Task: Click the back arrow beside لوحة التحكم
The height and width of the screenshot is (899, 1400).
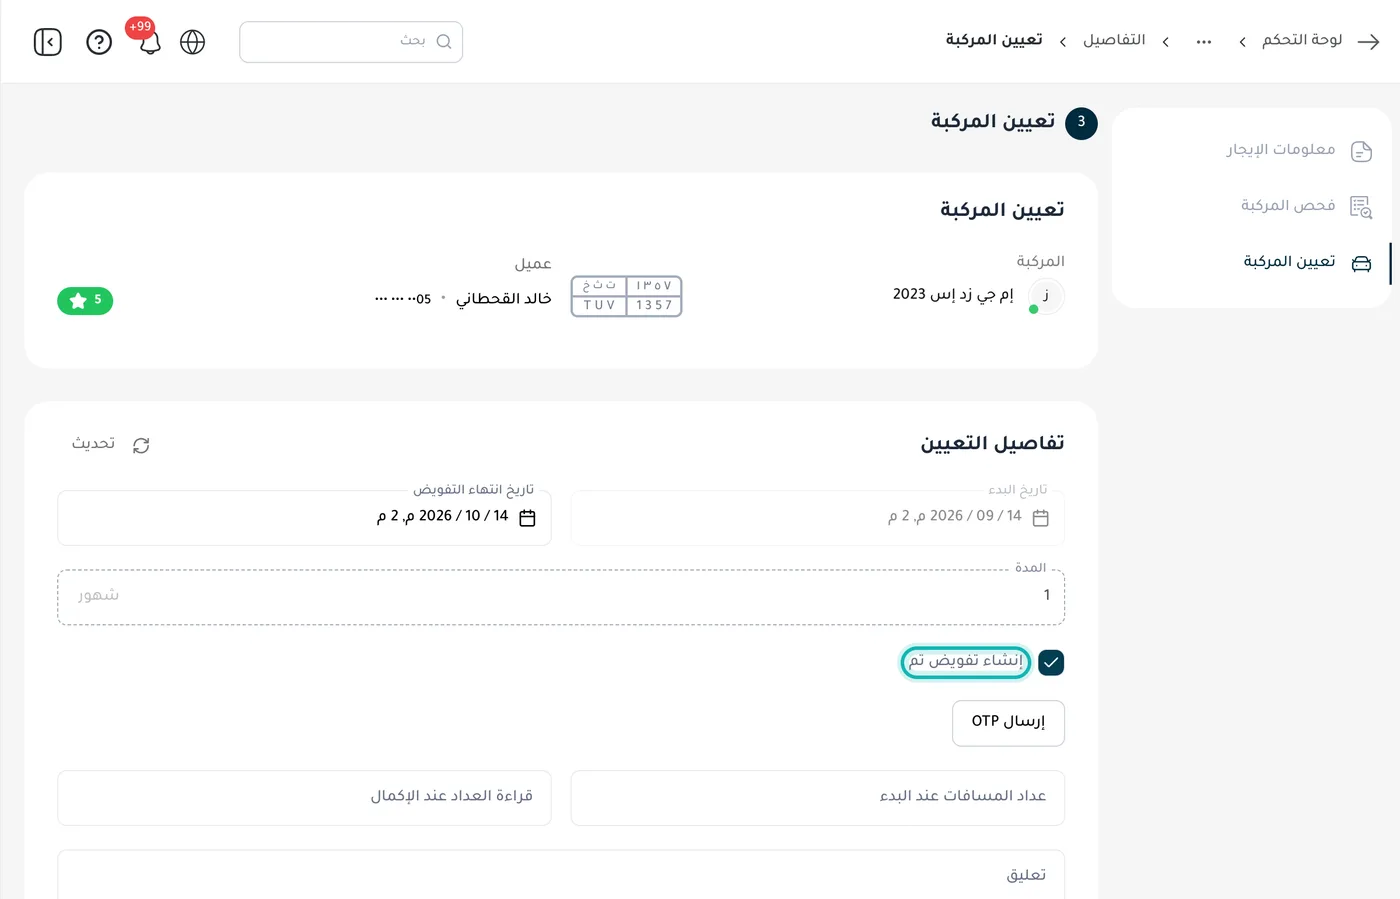Action: coord(1369,41)
